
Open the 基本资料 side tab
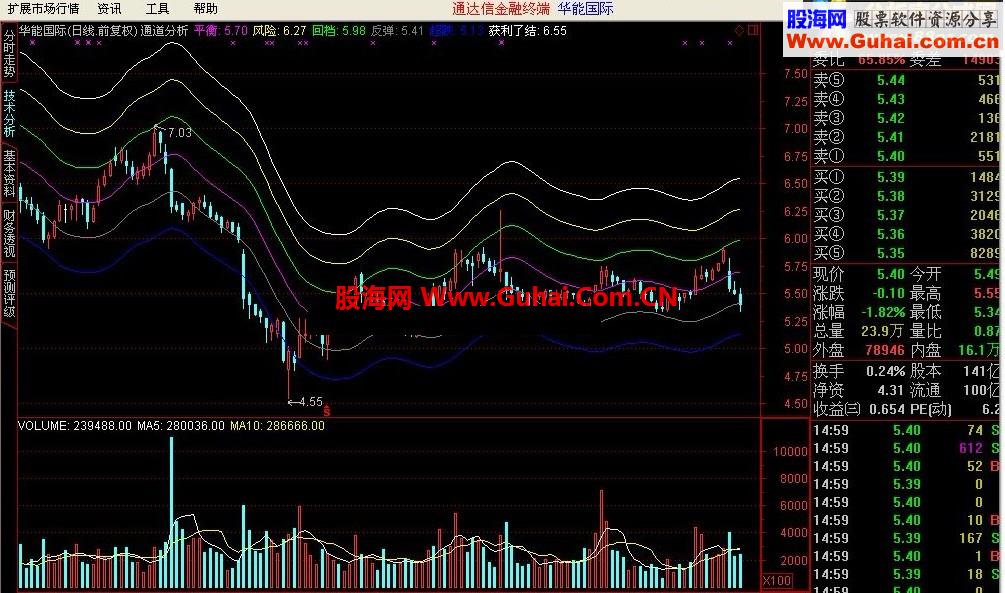pyautogui.click(x=9, y=173)
